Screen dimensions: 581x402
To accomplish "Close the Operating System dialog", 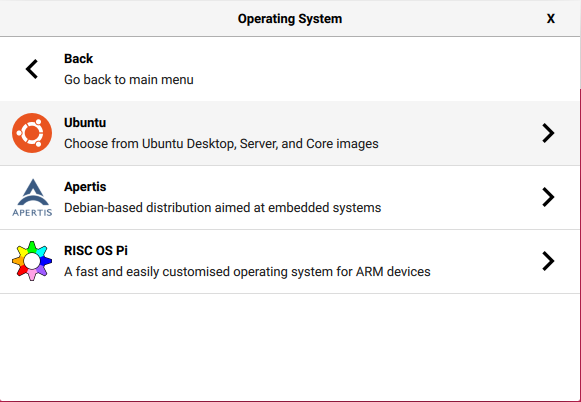I will (551, 19).
